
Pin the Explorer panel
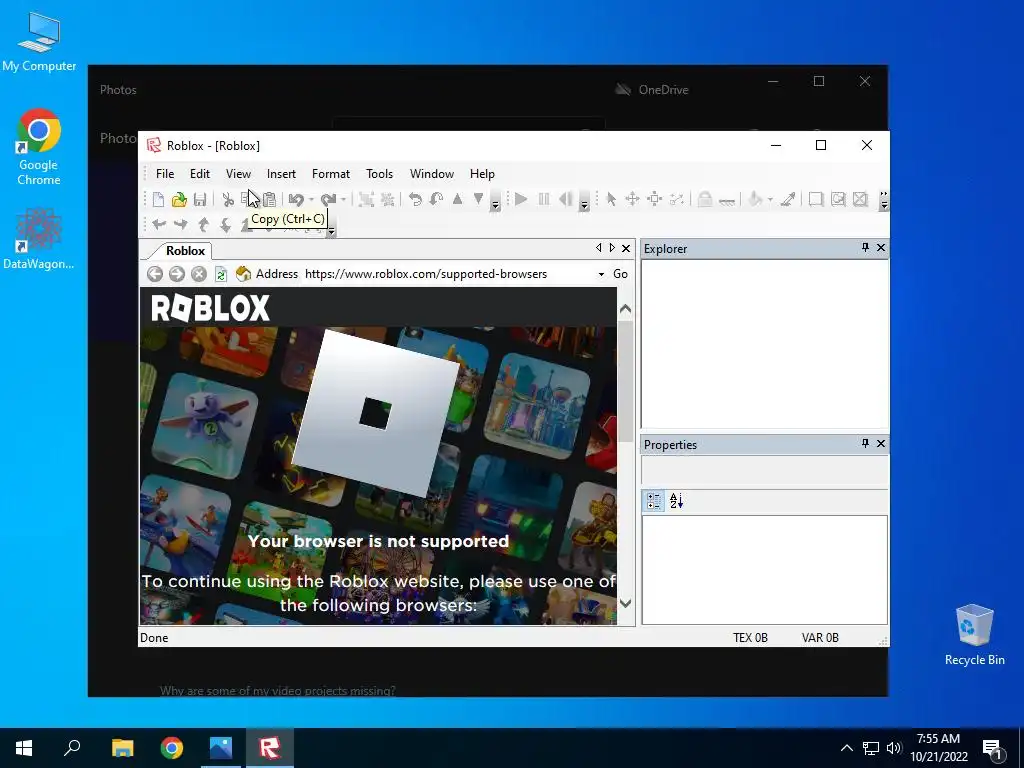tap(865, 248)
